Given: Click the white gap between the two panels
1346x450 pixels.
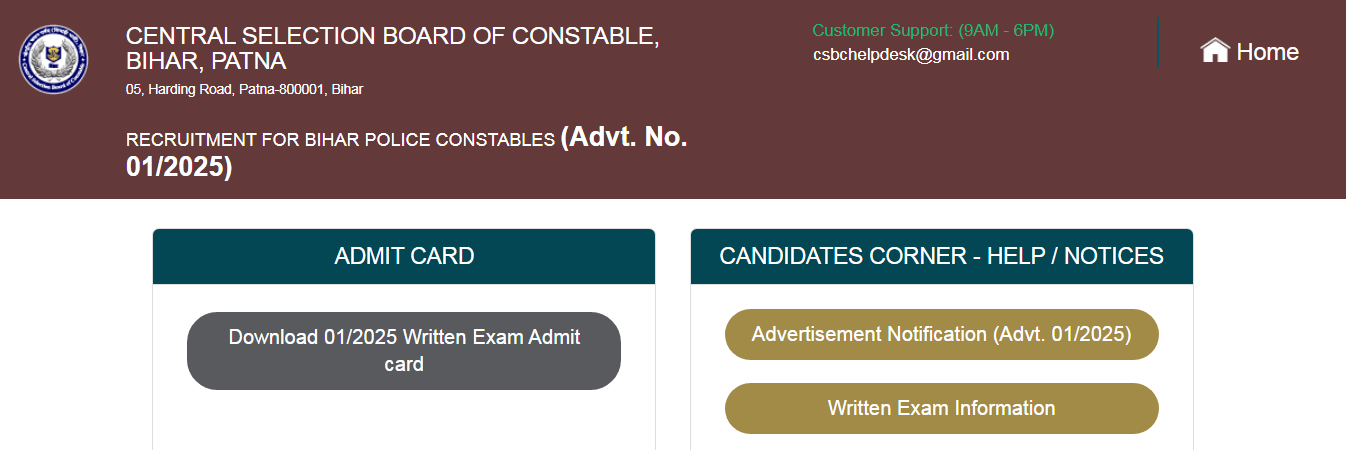Looking at the screenshot, I should click(673, 340).
